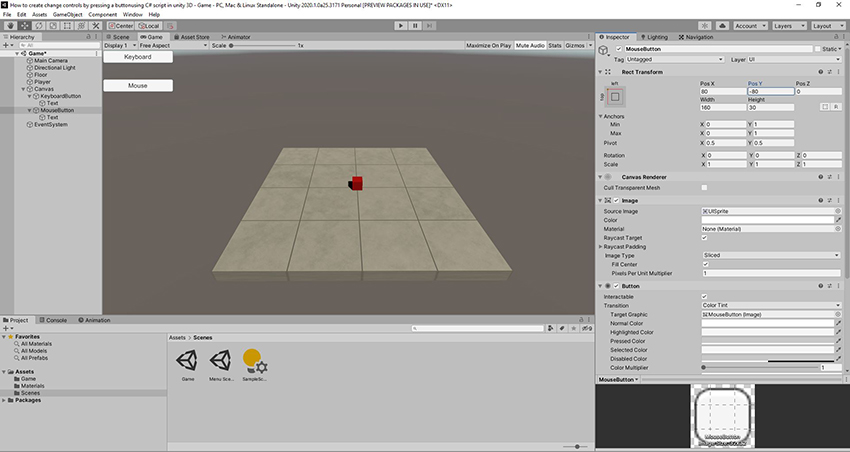The image size is (850, 452).
Task: Click the Hierarchy create plus icon
Action: 5,46
